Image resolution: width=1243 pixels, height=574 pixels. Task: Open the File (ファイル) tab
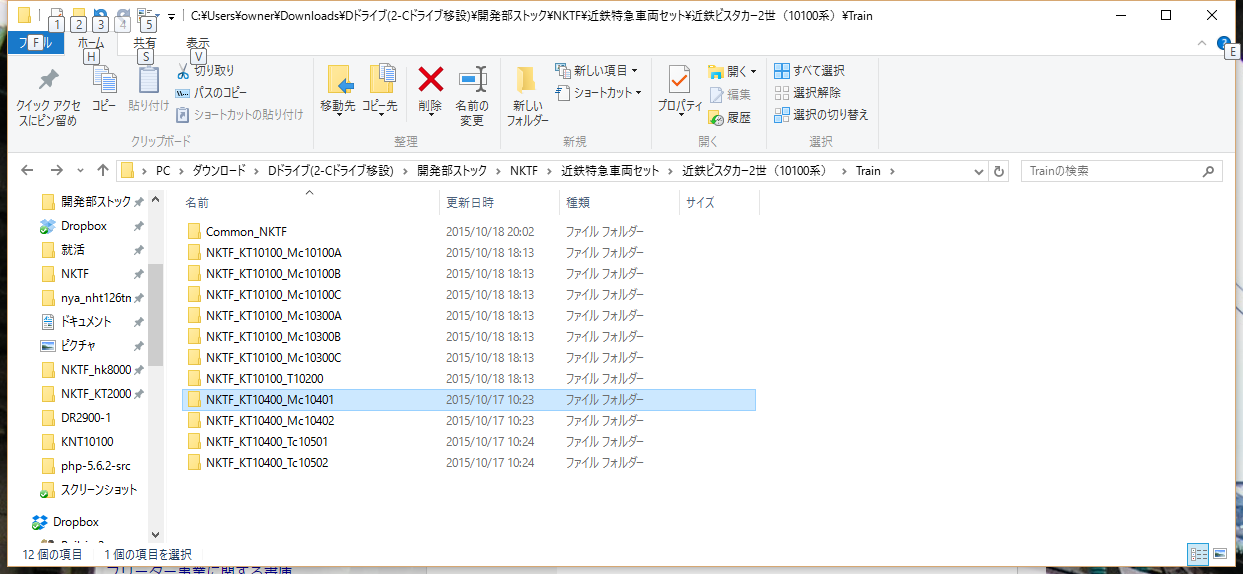coord(35,43)
